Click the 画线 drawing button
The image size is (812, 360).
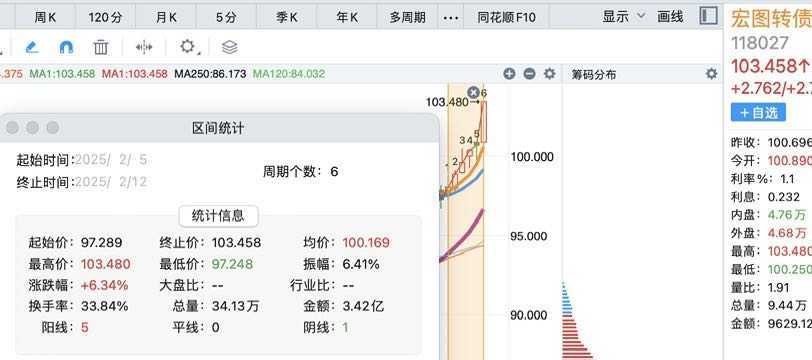click(x=670, y=17)
